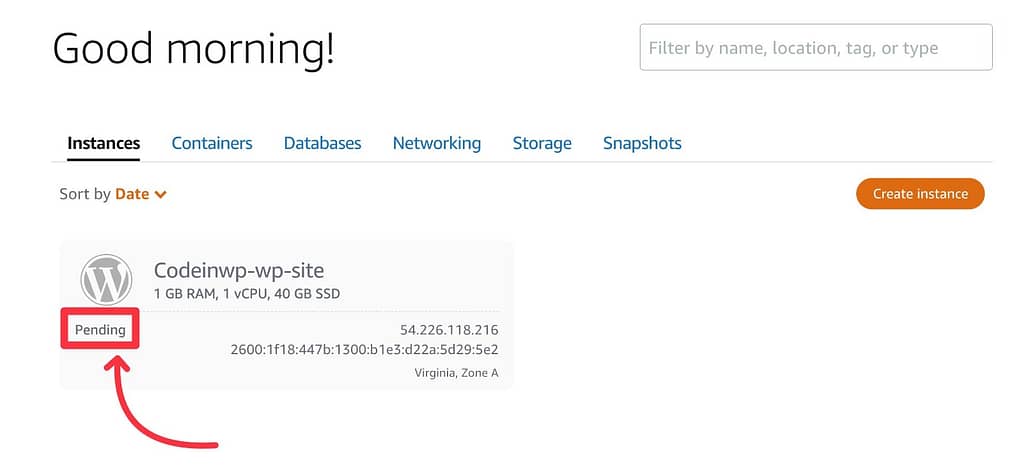The image size is (1023, 468).
Task: Click the Sort by label text
Action: tap(85, 194)
